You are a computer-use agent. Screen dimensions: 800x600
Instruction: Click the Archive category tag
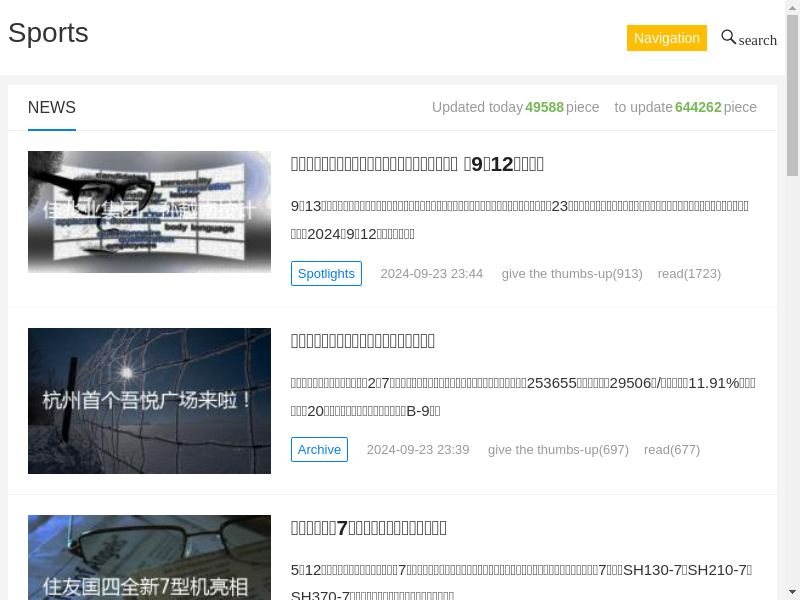coord(319,449)
